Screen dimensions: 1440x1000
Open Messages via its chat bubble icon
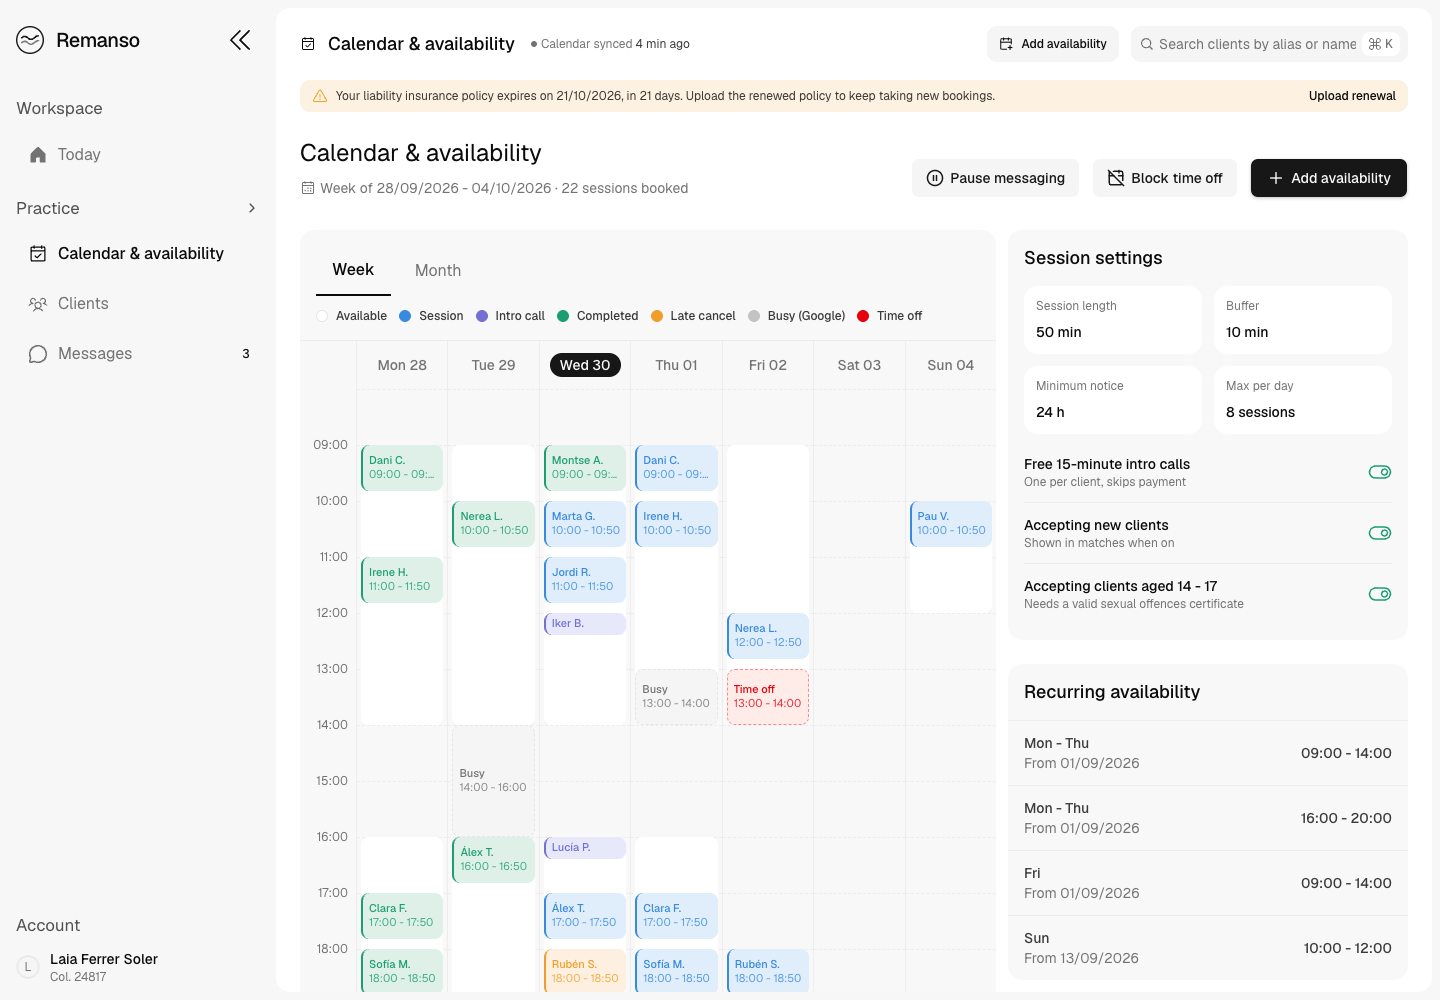point(38,354)
